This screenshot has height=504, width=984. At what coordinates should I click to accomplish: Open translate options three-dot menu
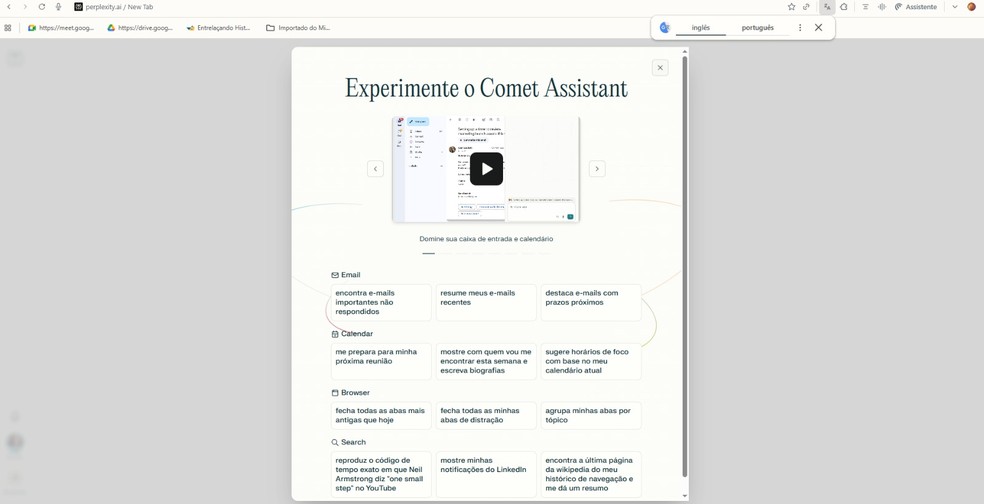pyautogui.click(x=800, y=28)
